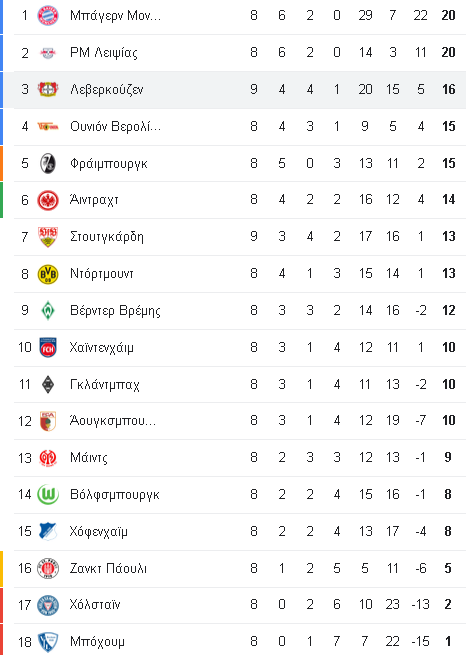
Task: Click the Bayern Munich club logo
Action: pos(48,15)
